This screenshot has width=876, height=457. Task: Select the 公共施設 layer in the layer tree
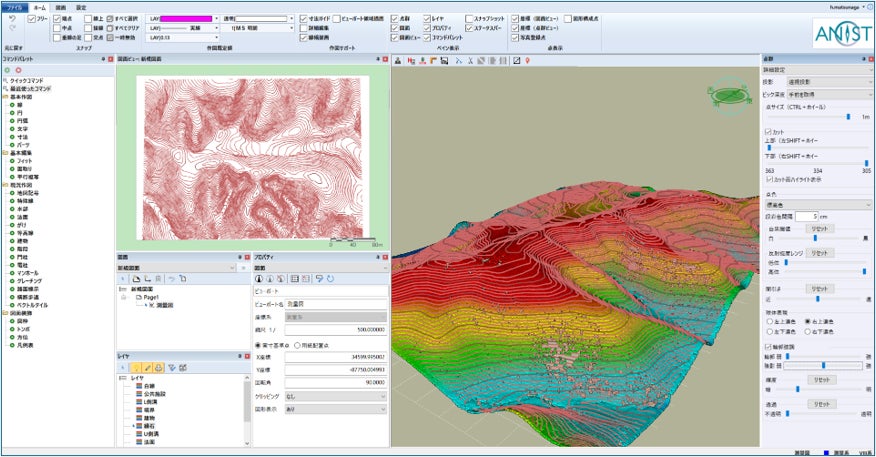[x=157, y=393]
